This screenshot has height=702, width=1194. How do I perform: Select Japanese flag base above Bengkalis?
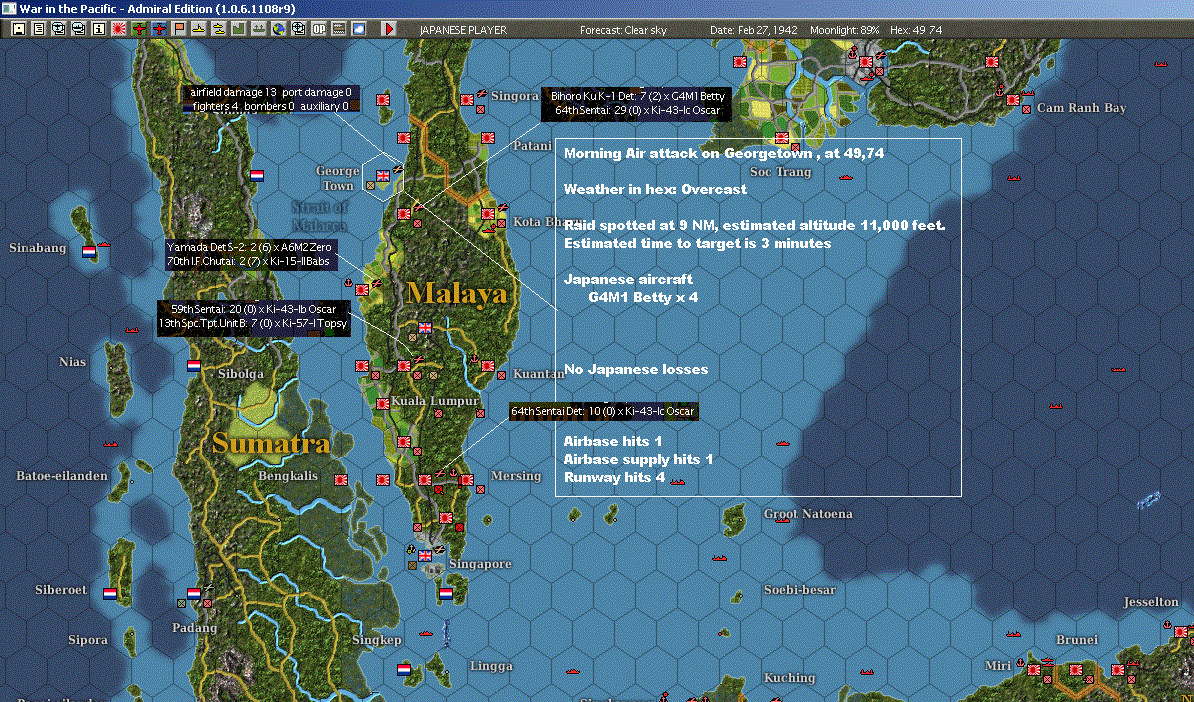[x=340, y=480]
